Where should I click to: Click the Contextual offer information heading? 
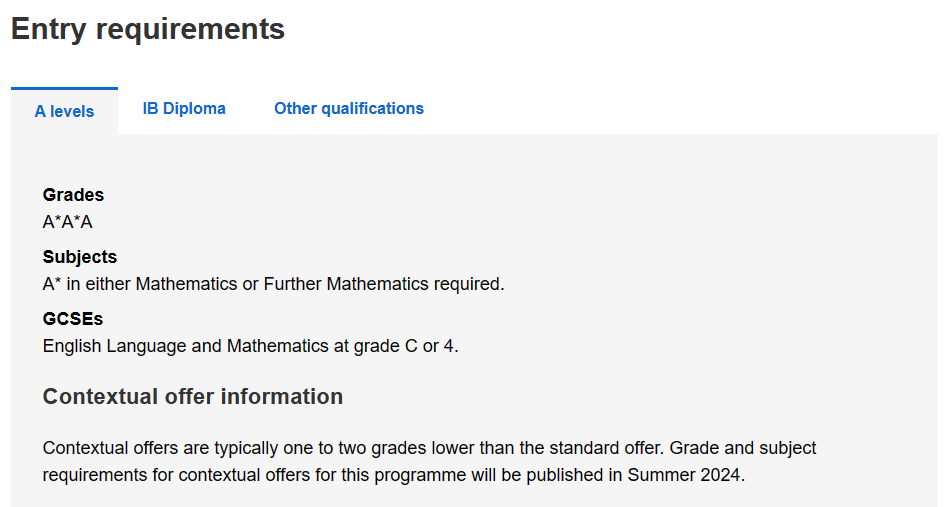193,397
